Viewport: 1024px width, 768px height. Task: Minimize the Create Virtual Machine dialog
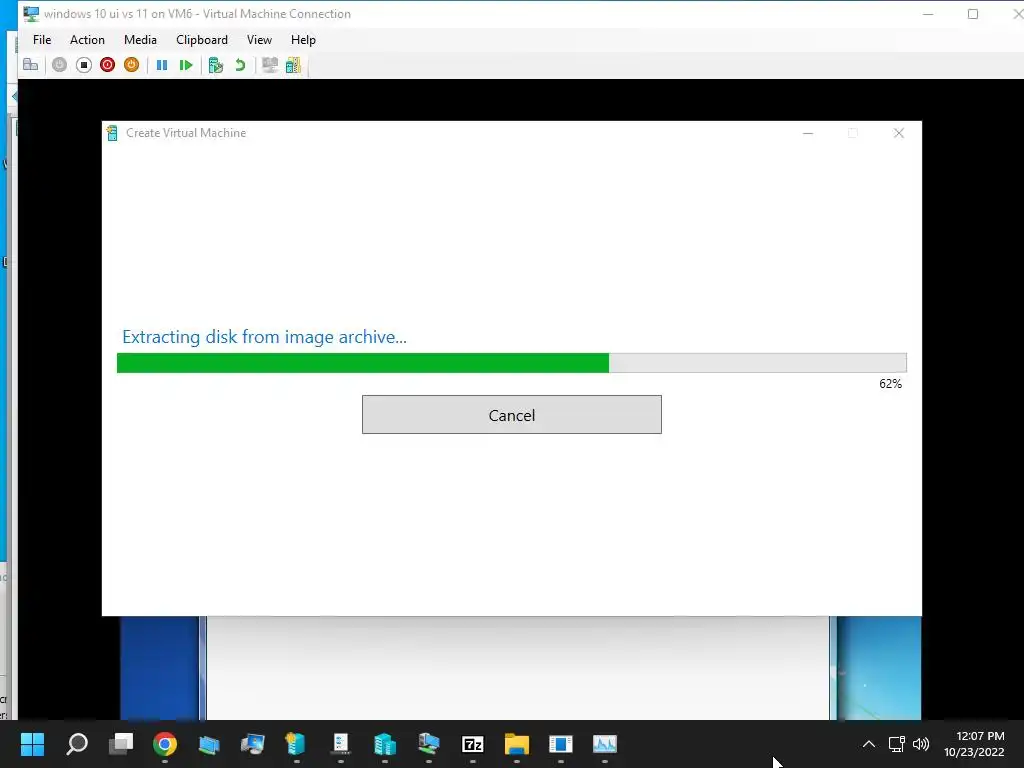pyautogui.click(x=808, y=133)
